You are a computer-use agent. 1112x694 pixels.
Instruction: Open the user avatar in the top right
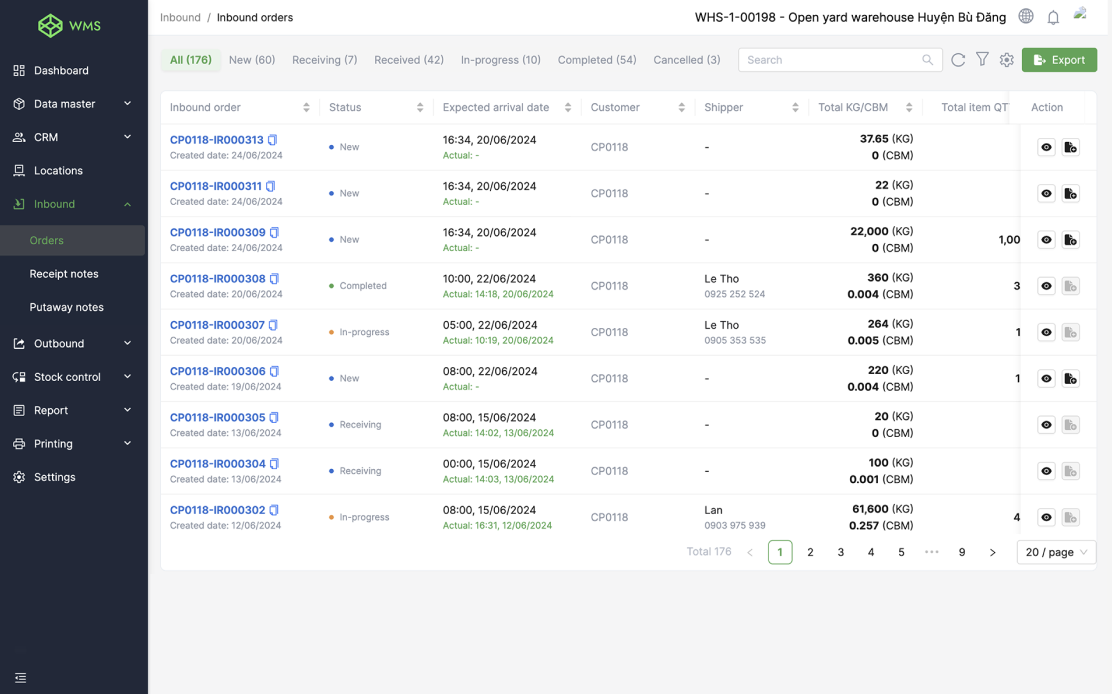click(x=1080, y=13)
